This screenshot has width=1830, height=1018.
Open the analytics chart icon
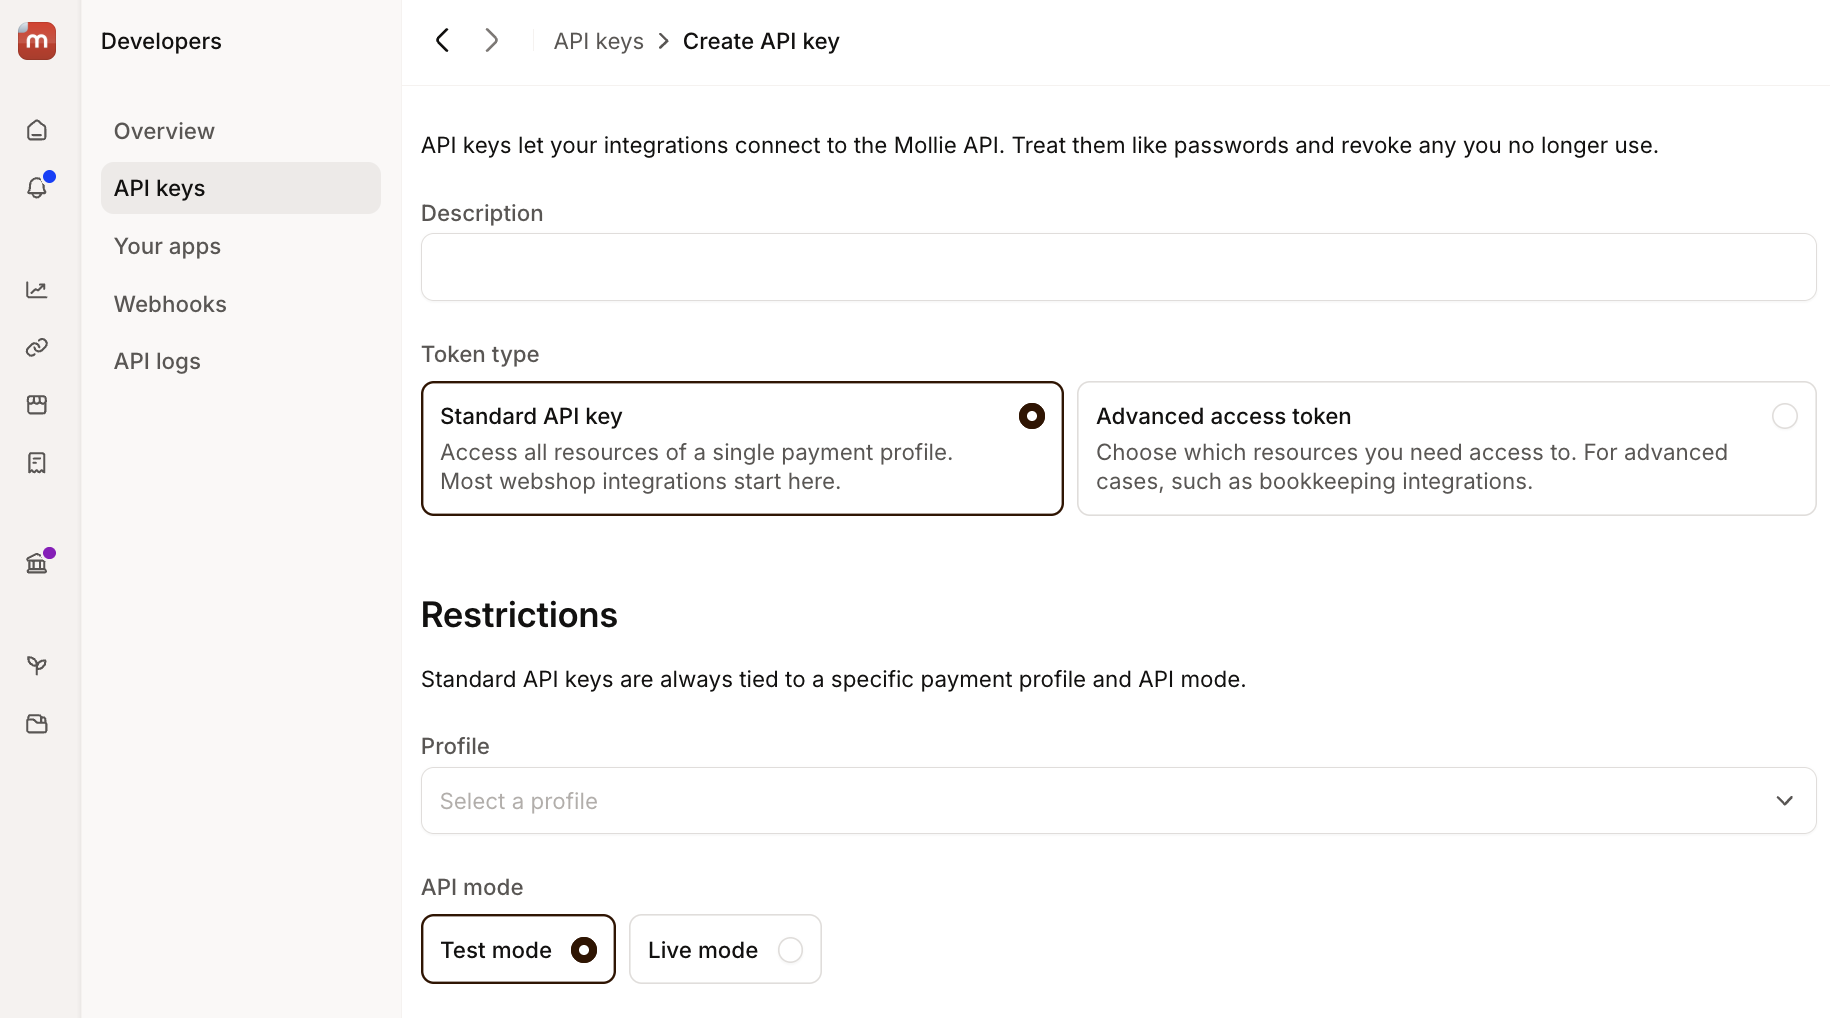[37, 290]
